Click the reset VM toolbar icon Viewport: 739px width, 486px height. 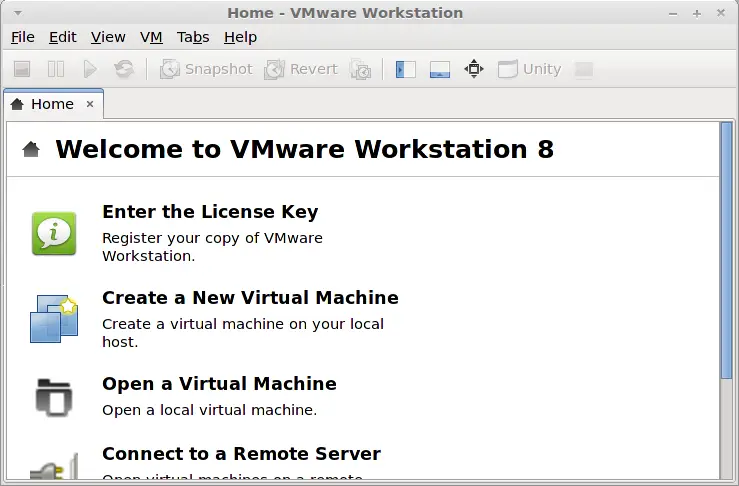[124, 69]
